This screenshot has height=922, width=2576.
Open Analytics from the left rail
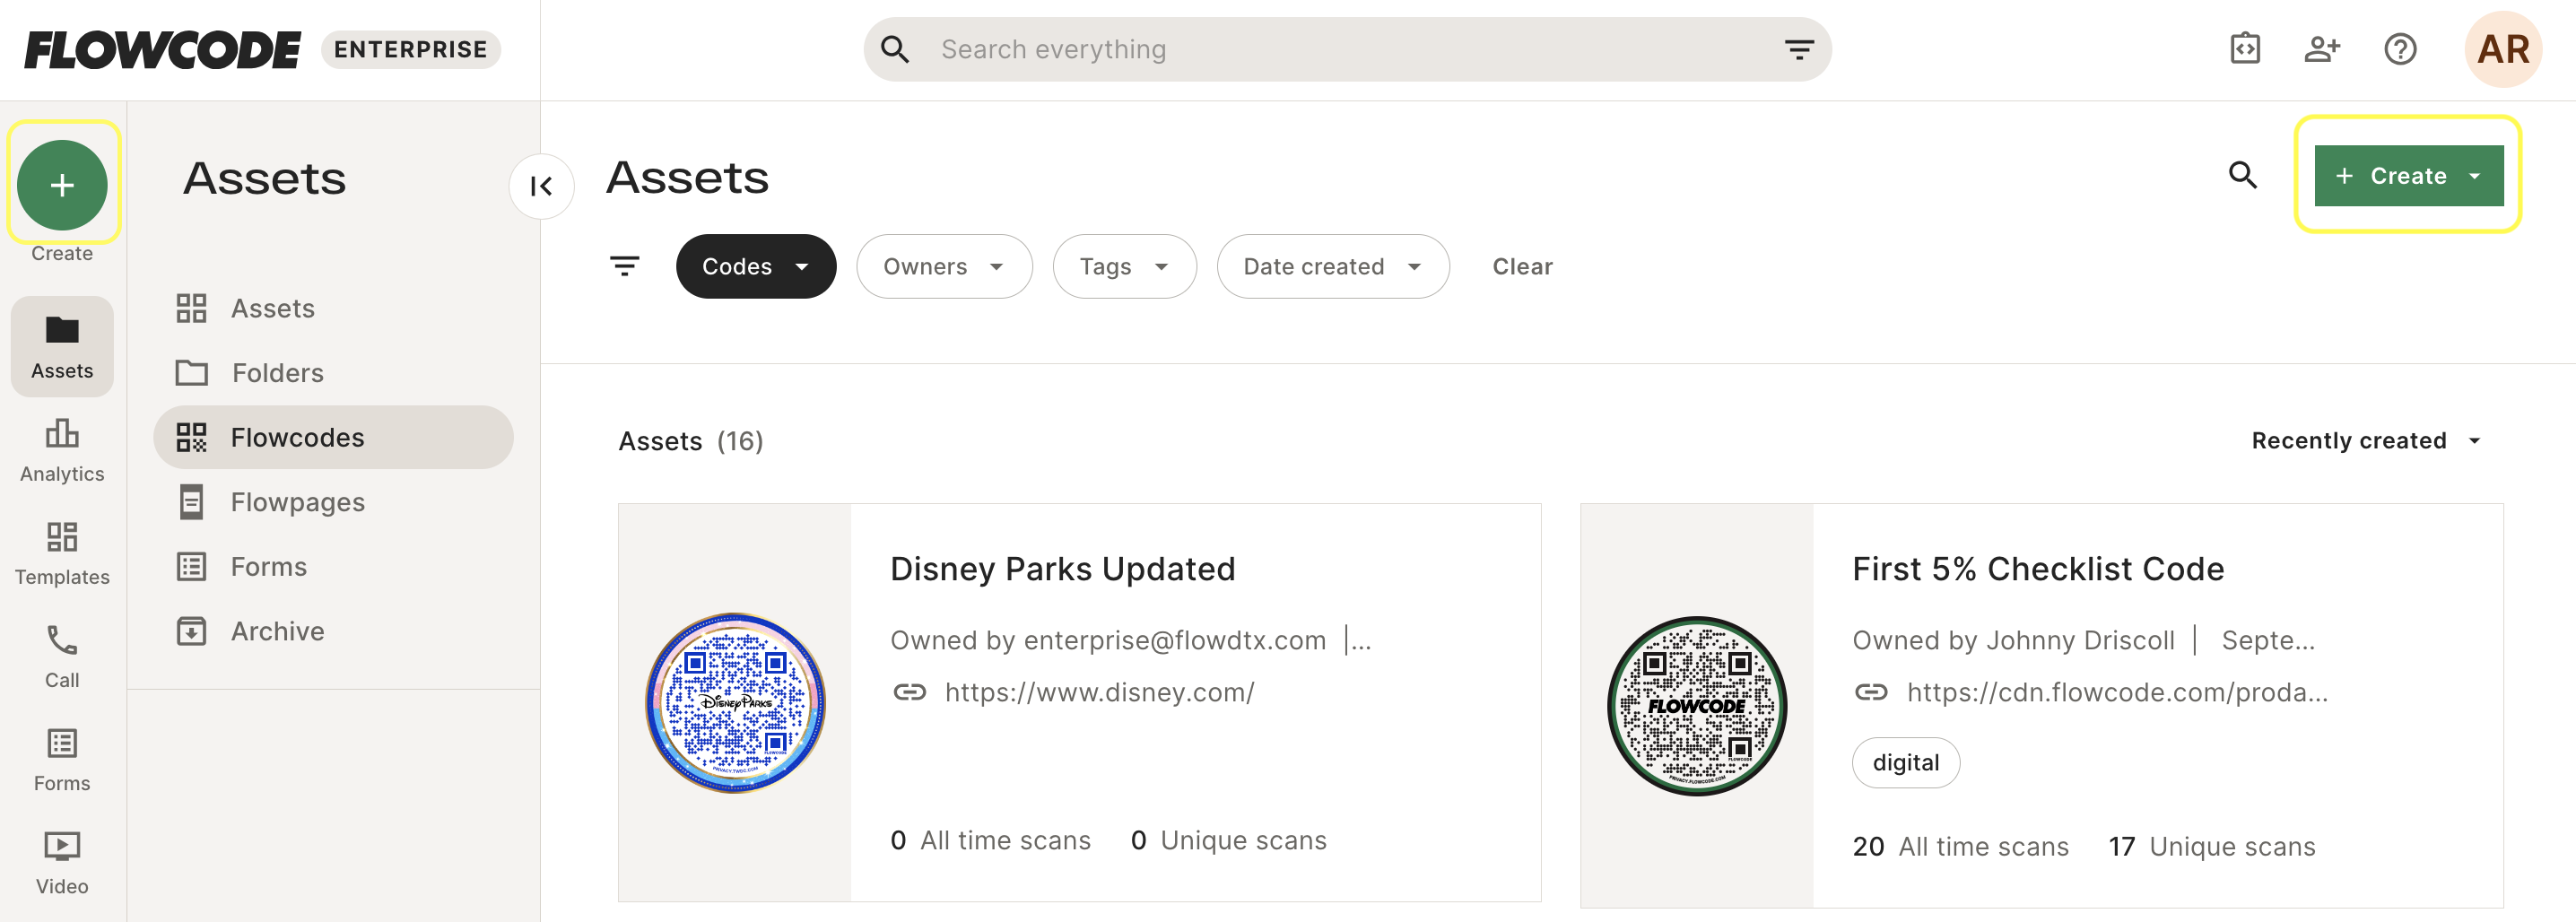pos(62,451)
